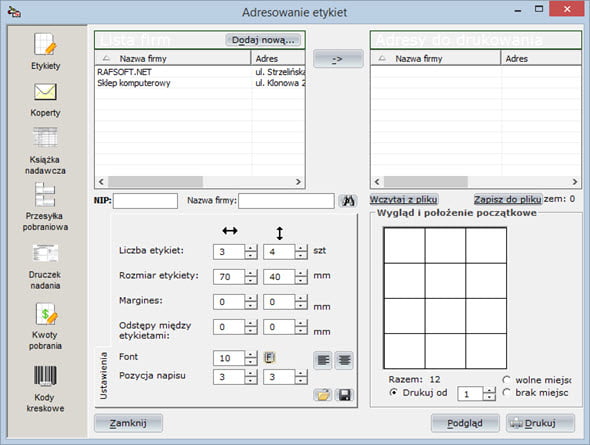Select the RAFSOFT.NET row
This screenshot has height=445, width=590.
pos(199,72)
